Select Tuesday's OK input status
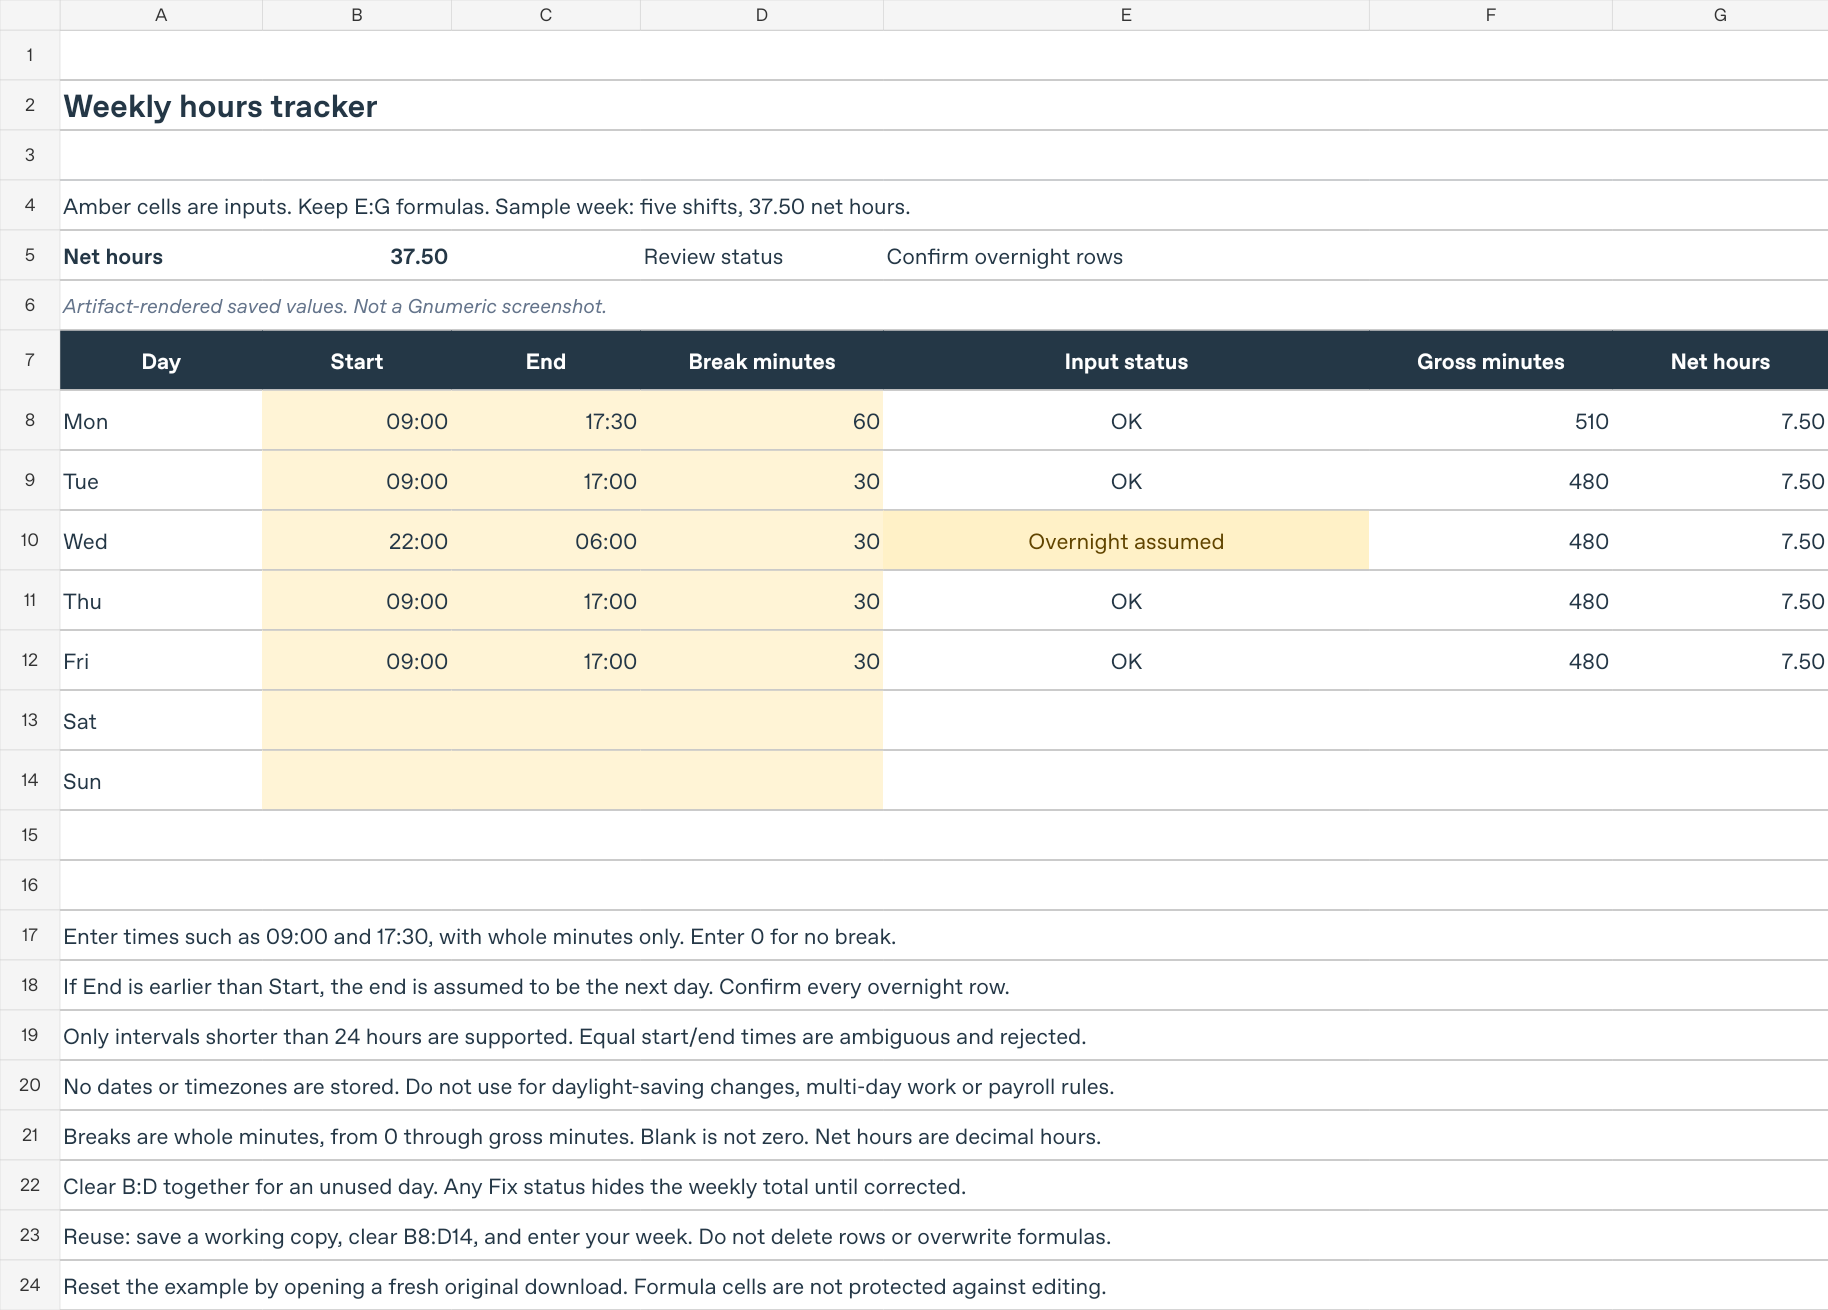 pyautogui.click(x=1126, y=481)
